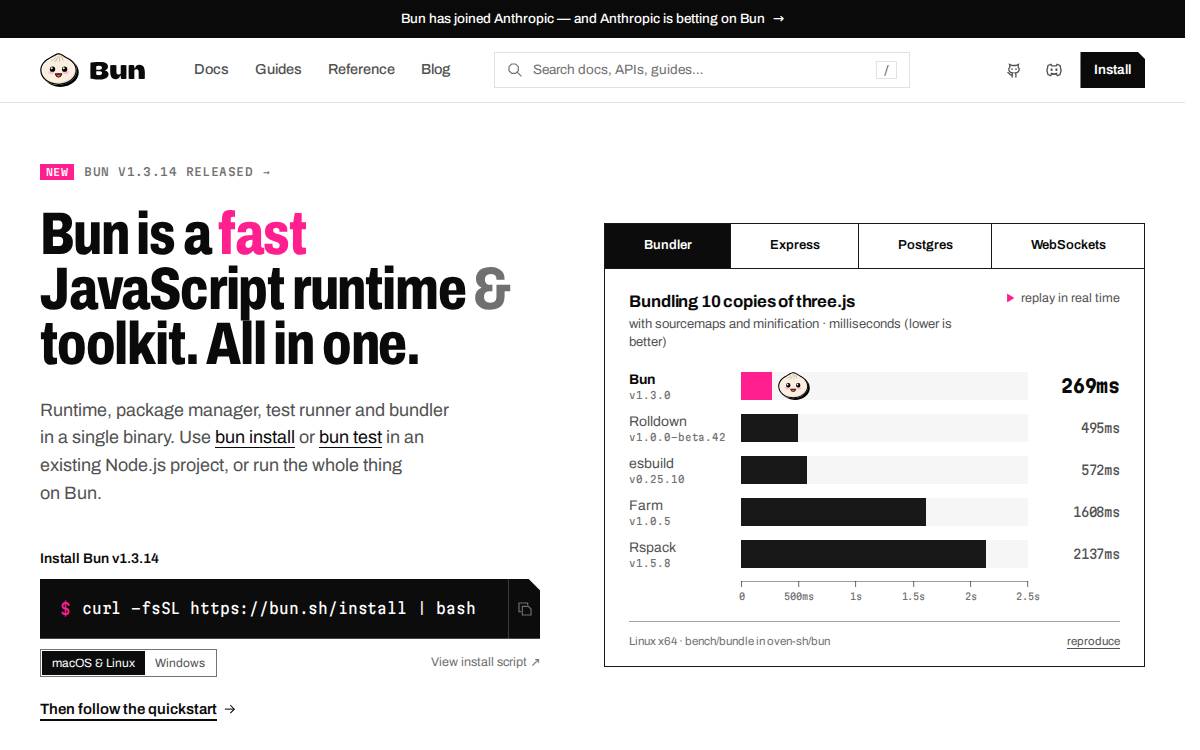Switch to the Express benchmark tab

pyautogui.click(x=795, y=245)
